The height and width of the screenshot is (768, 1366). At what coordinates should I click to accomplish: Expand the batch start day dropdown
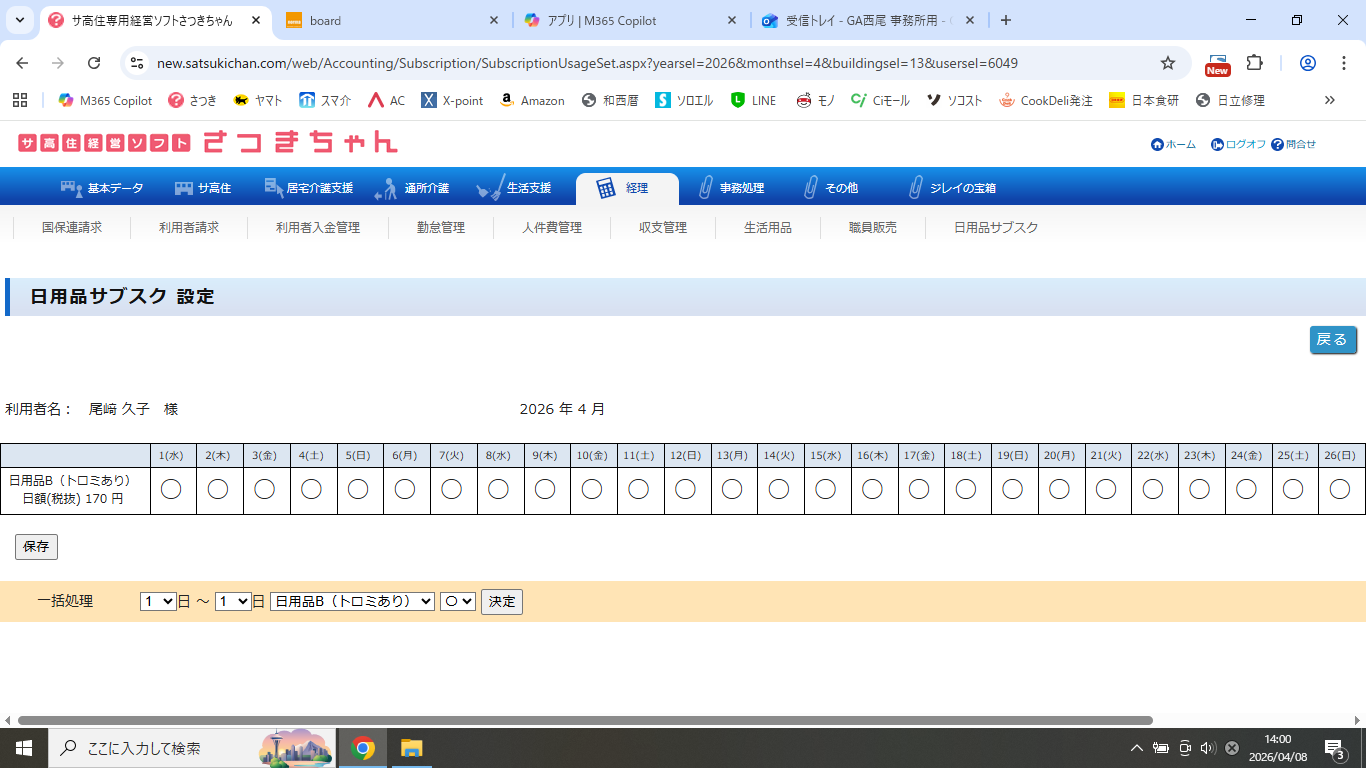(158, 601)
